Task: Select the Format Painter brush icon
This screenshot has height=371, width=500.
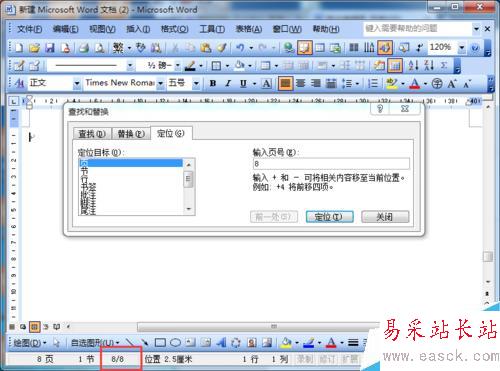Action: [x=221, y=48]
